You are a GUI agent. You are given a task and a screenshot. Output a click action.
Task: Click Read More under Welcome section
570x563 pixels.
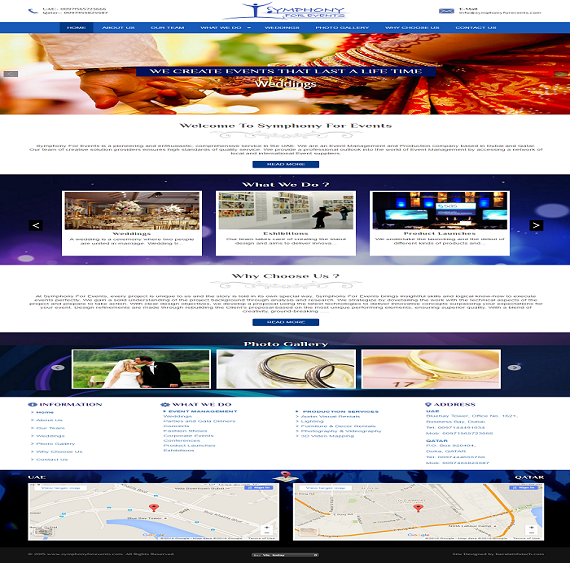click(x=286, y=164)
